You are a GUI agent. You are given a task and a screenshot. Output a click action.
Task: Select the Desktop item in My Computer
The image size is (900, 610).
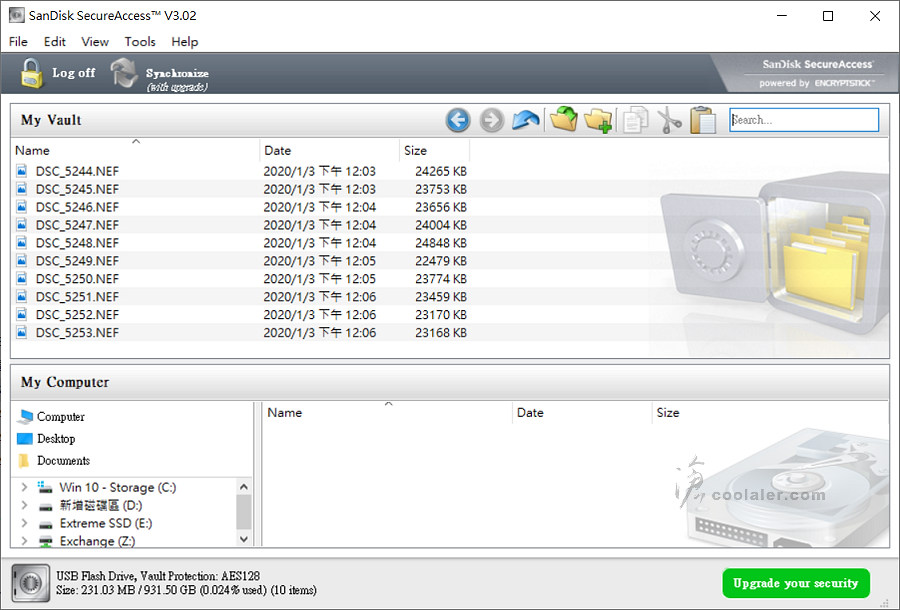(55, 439)
